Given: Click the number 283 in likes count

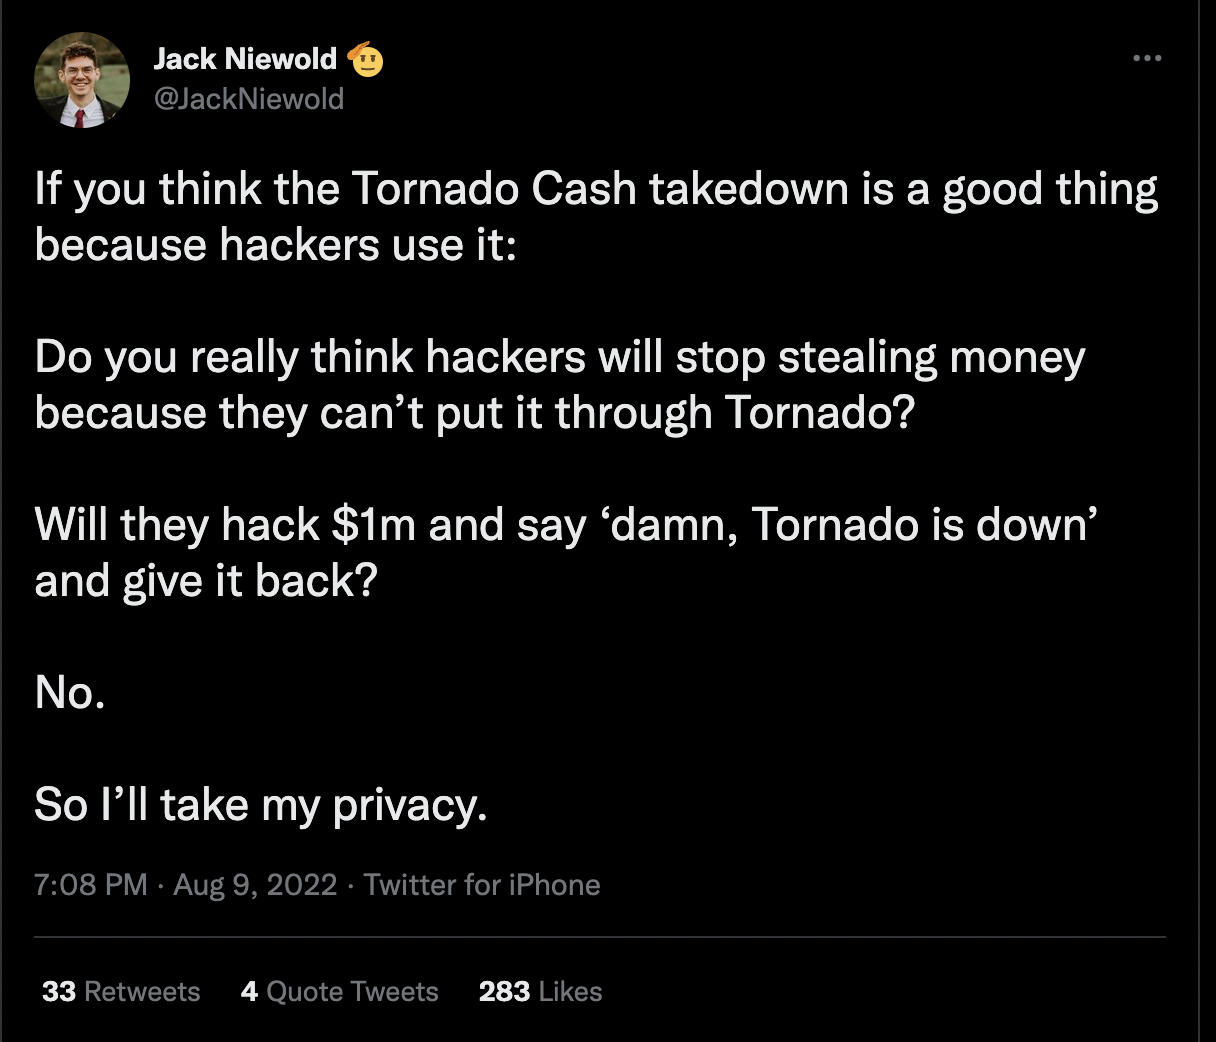Looking at the screenshot, I should pyautogui.click(x=504, y=992).
